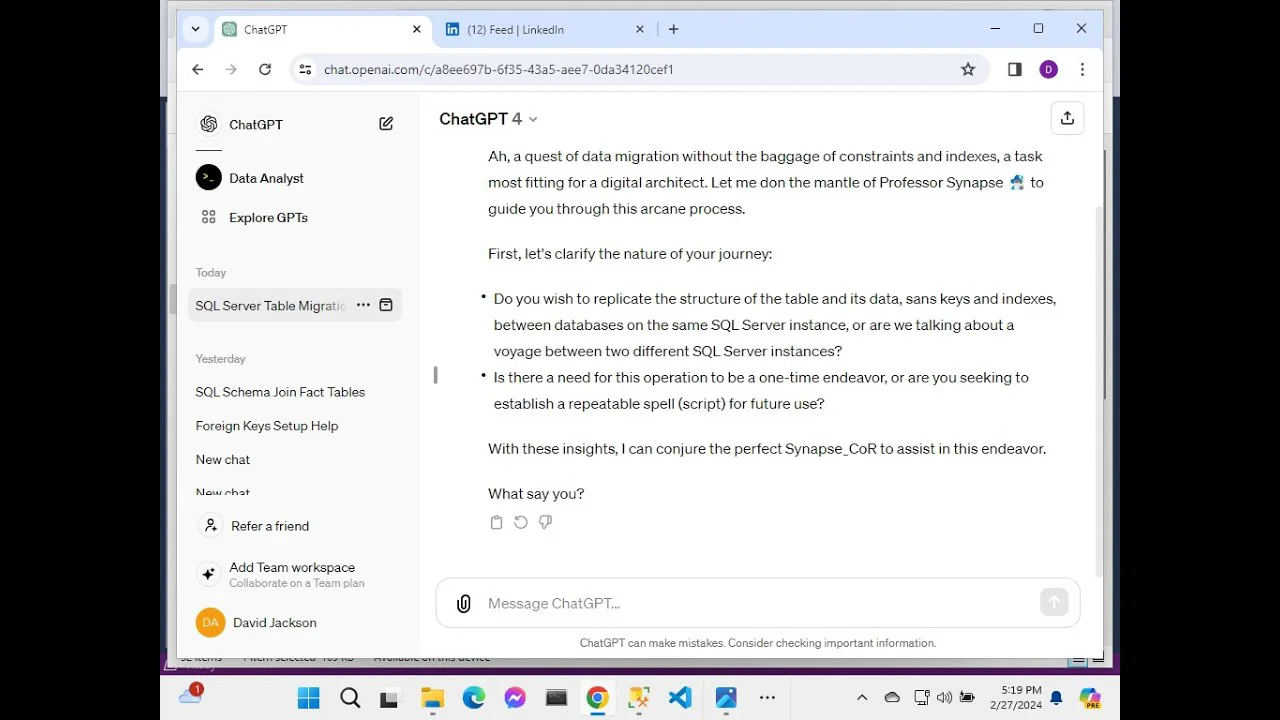Open volume control in the system tray
This screenshot has height=720, width=1280.
[x=944, y=698]
